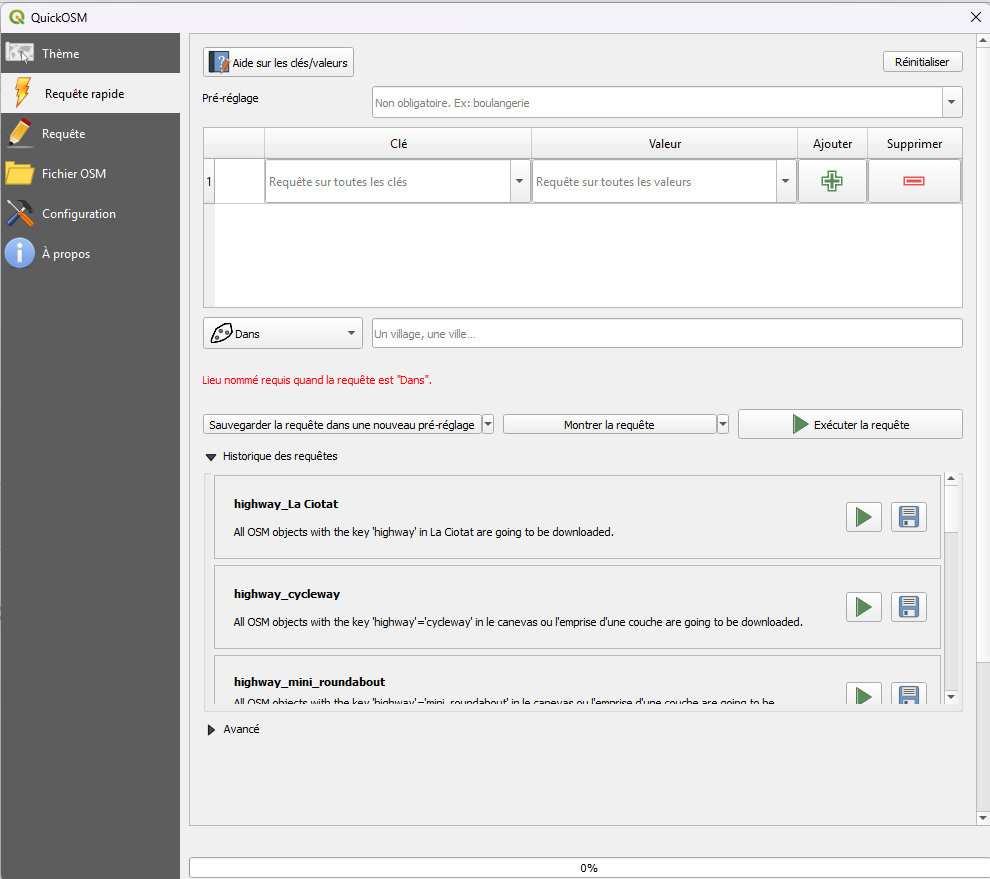Expand the Avancé section

tap(212, 730)
